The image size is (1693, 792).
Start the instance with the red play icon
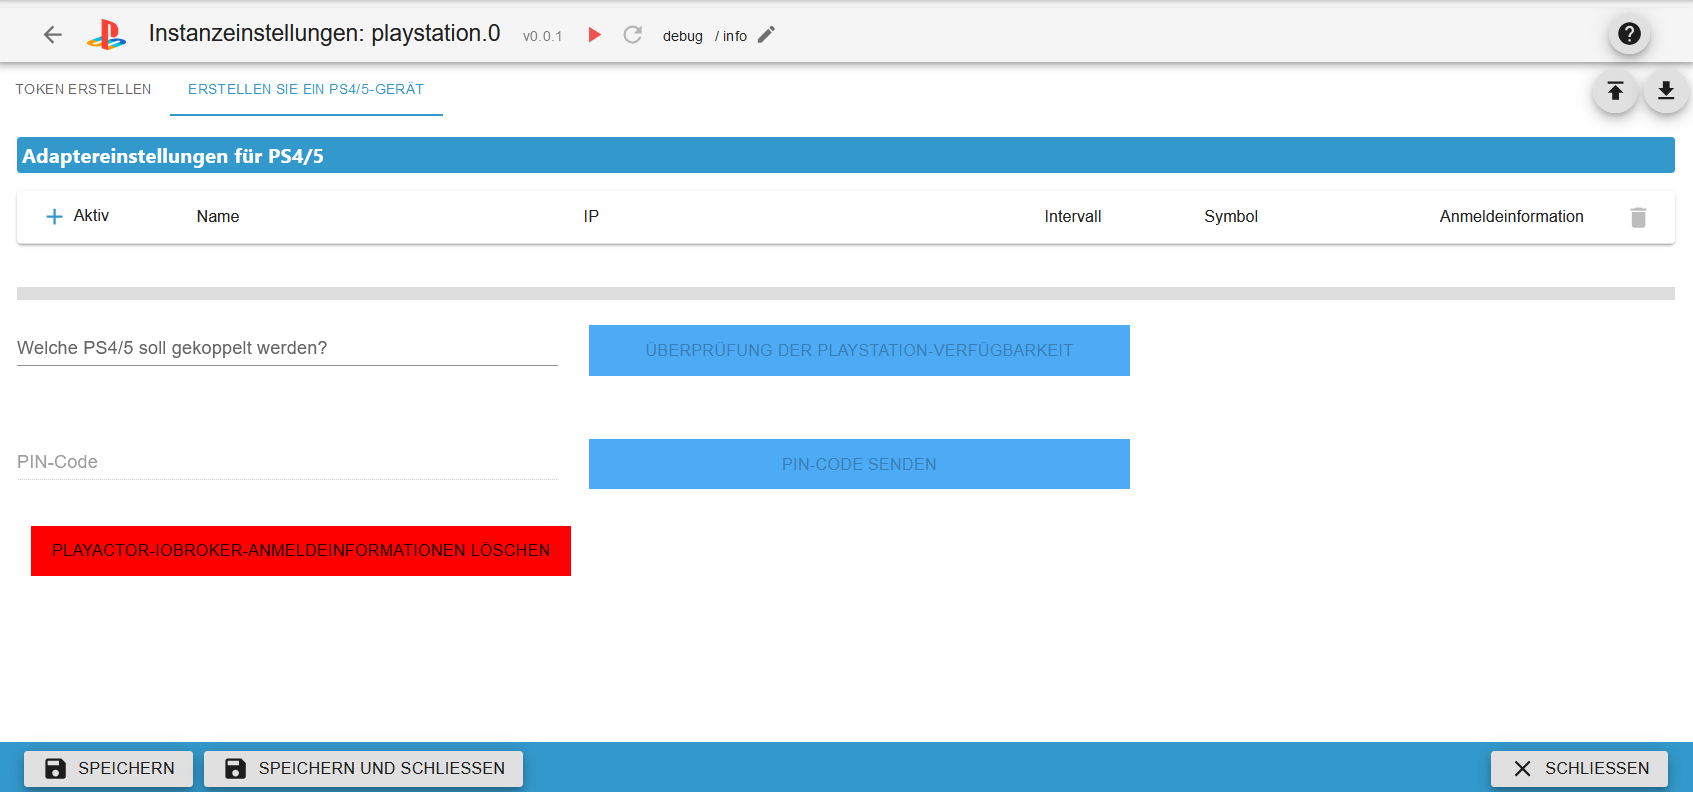(595, 35)
